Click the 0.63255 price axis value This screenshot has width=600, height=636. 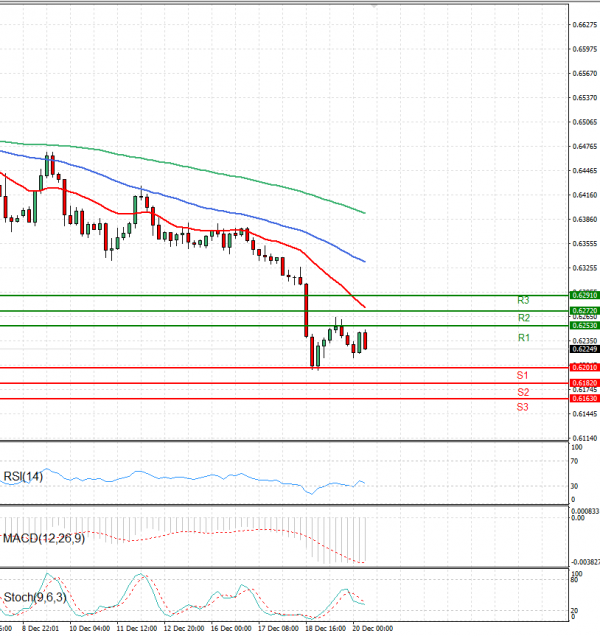(585, 268)
